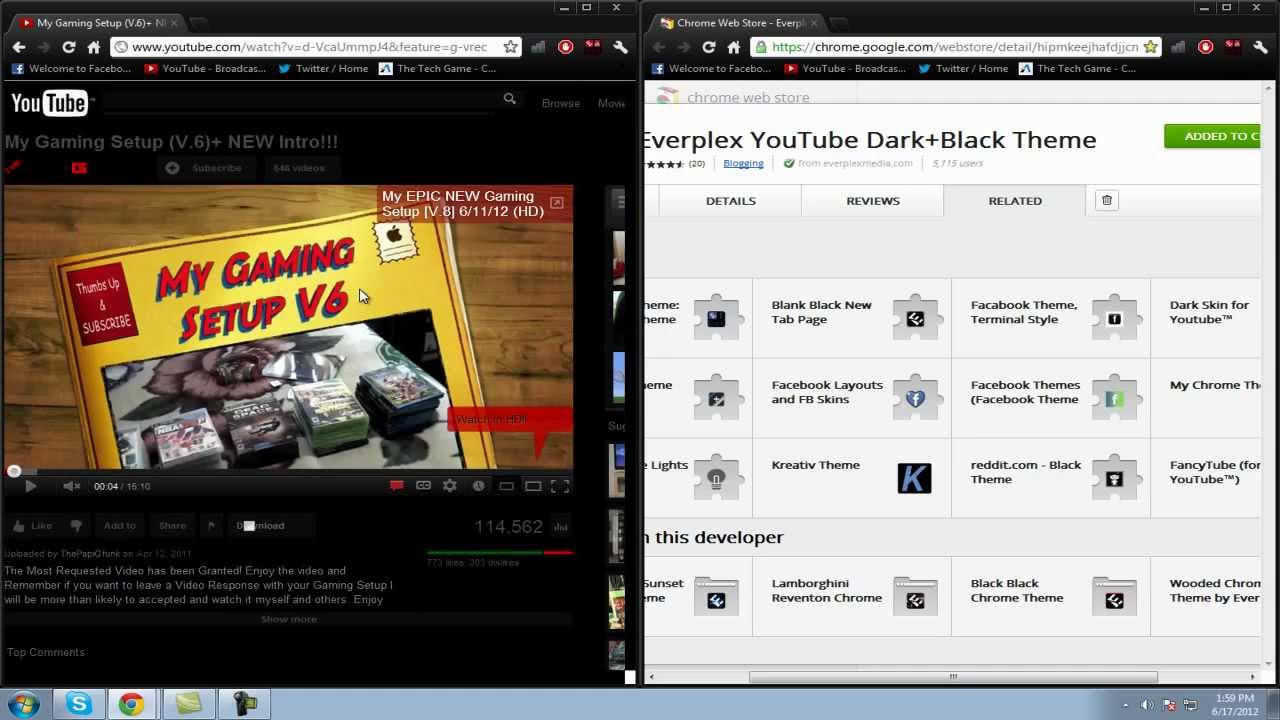Open the REVIEWS tab
The width and height of the screenshot is (1280, 720).
tap(873, 201)
